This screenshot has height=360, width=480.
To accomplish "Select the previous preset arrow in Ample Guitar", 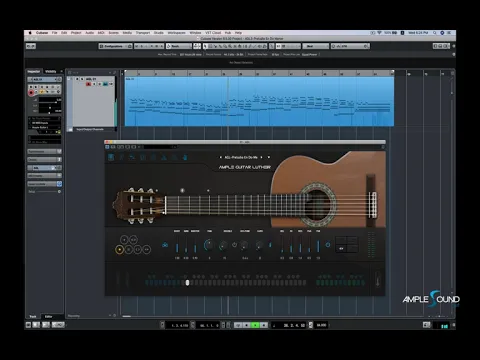I will click(220, 157).
